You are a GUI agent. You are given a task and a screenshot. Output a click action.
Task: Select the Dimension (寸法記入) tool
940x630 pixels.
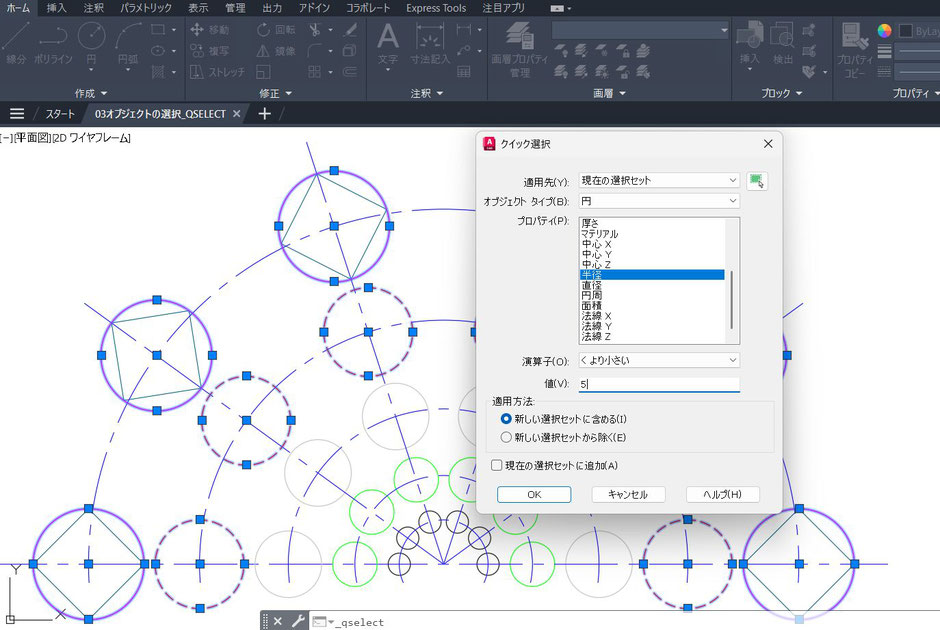[430, 43]
